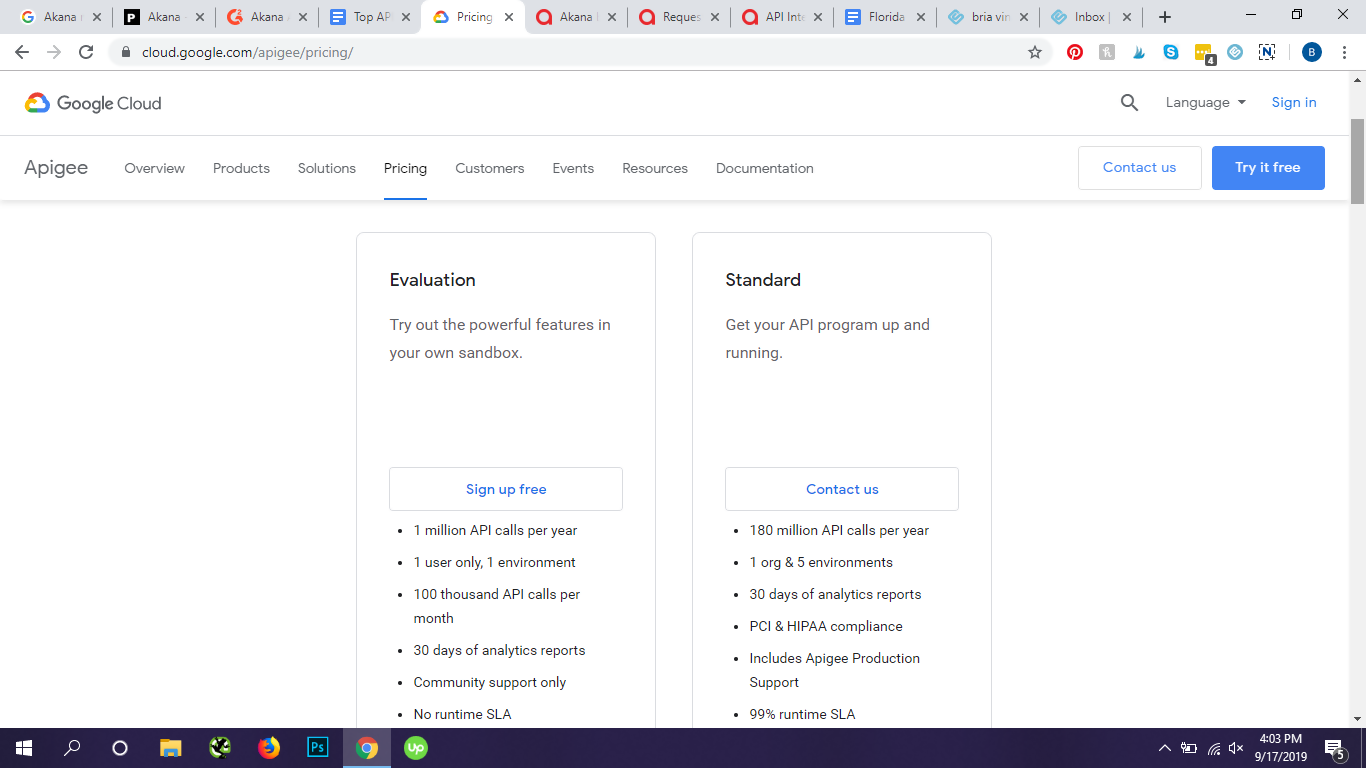The height and width of the screenshot is (768, 1366).
Task: Reload the page using the refresh icon
Action: point(86,52)
